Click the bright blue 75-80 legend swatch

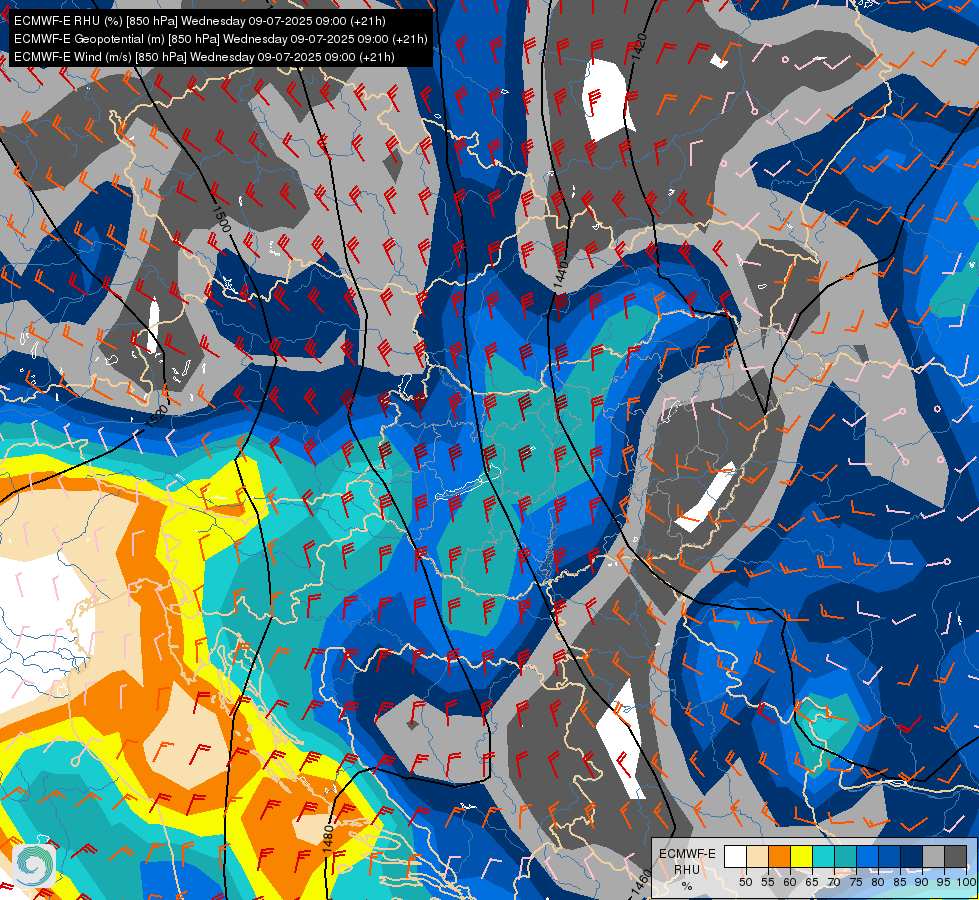point(868,857)
